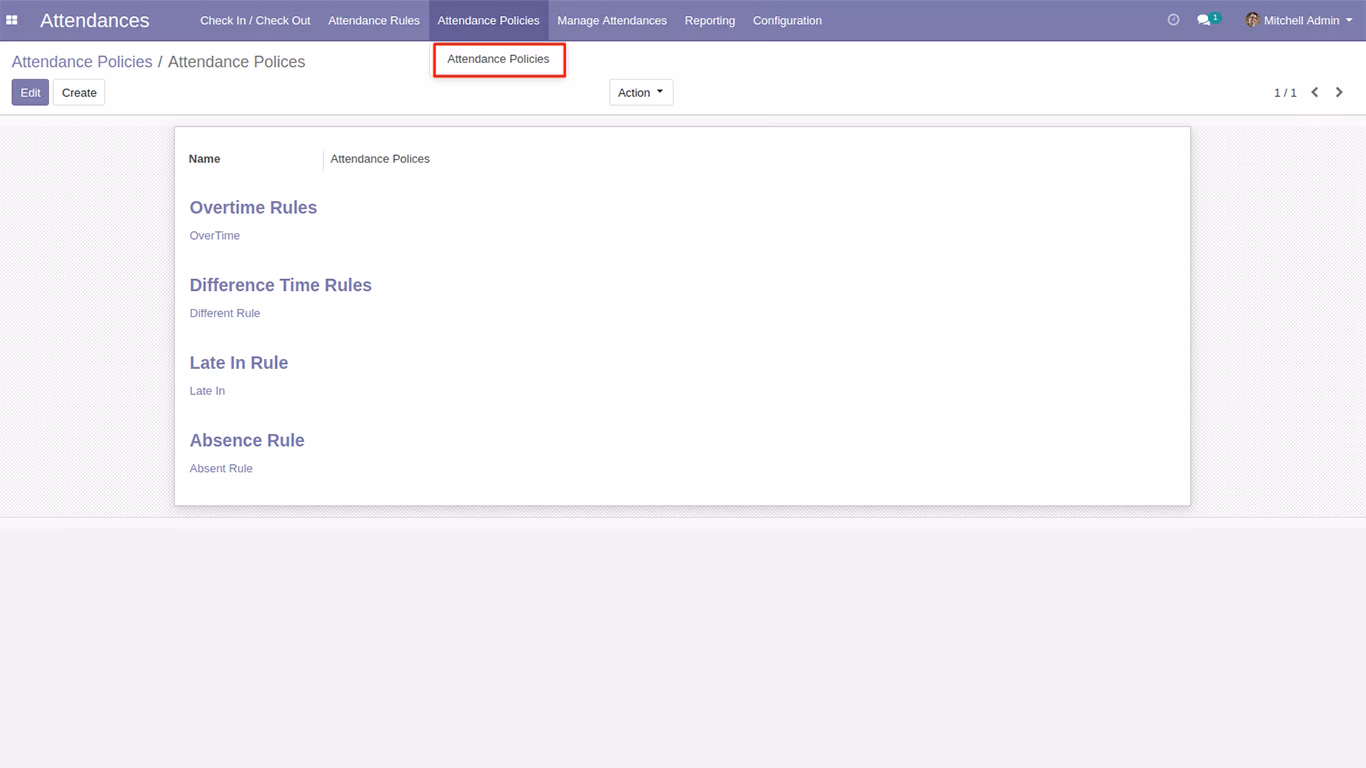Open the Different Rule link
The height and width of the screenshot is (768, 1366).
pos(225,313)
